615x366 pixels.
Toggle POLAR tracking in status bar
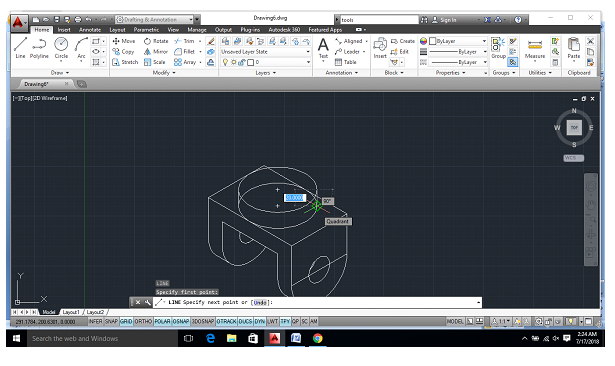[162, 321]
